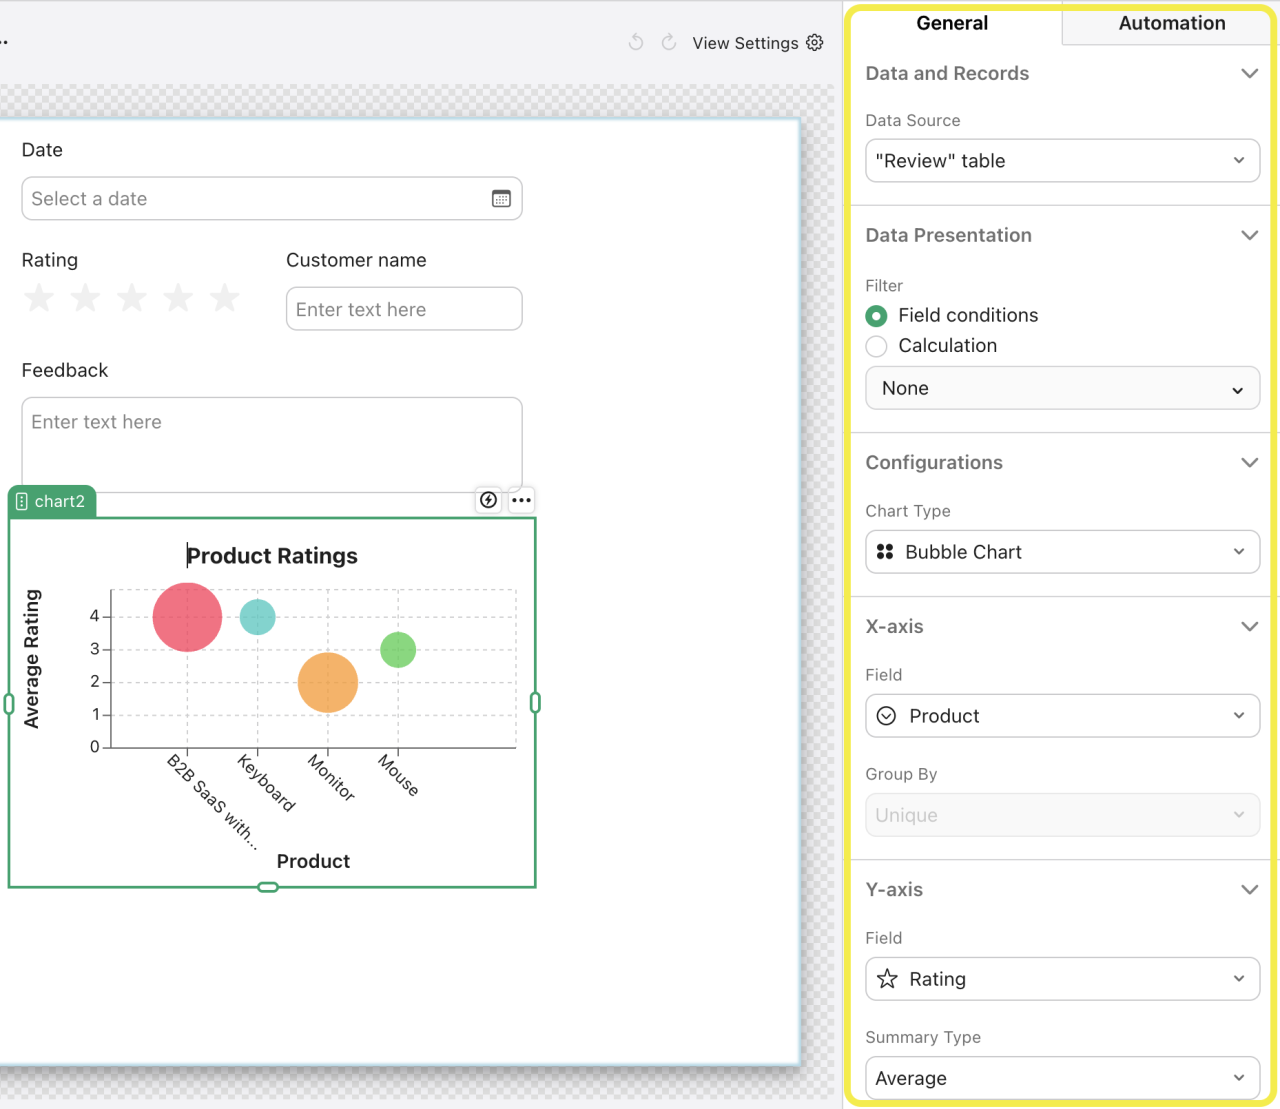Viewport: 1280px width, 1109px height.
Task: Open calendar picker in Date field
Action: [501, 199]
